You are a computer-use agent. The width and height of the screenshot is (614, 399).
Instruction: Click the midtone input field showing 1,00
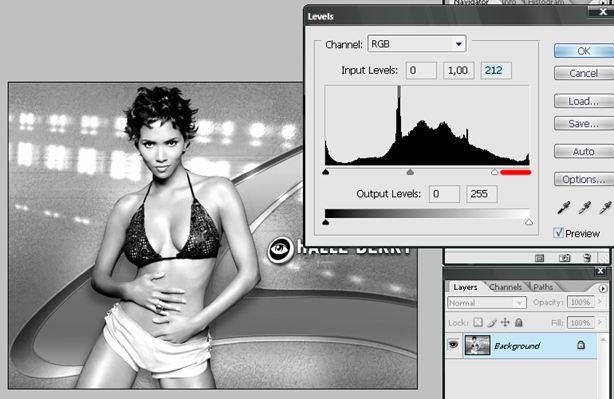(459, 70)
